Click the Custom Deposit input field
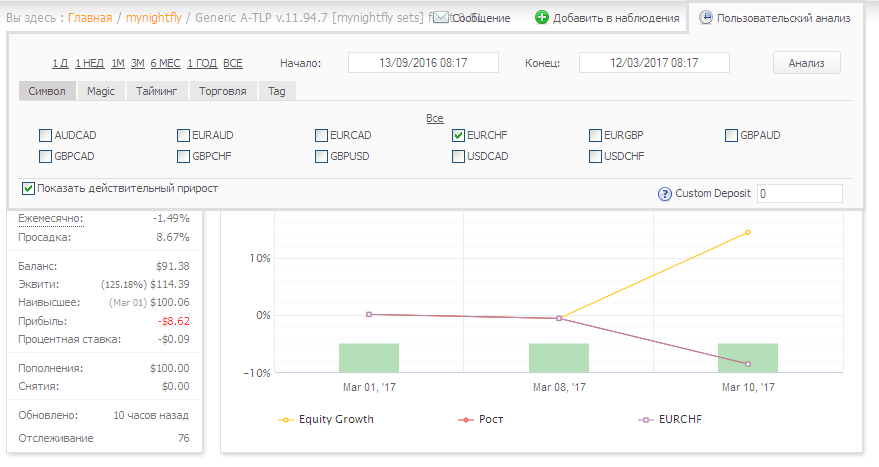879x467 pixels. (x=800, y=193)
